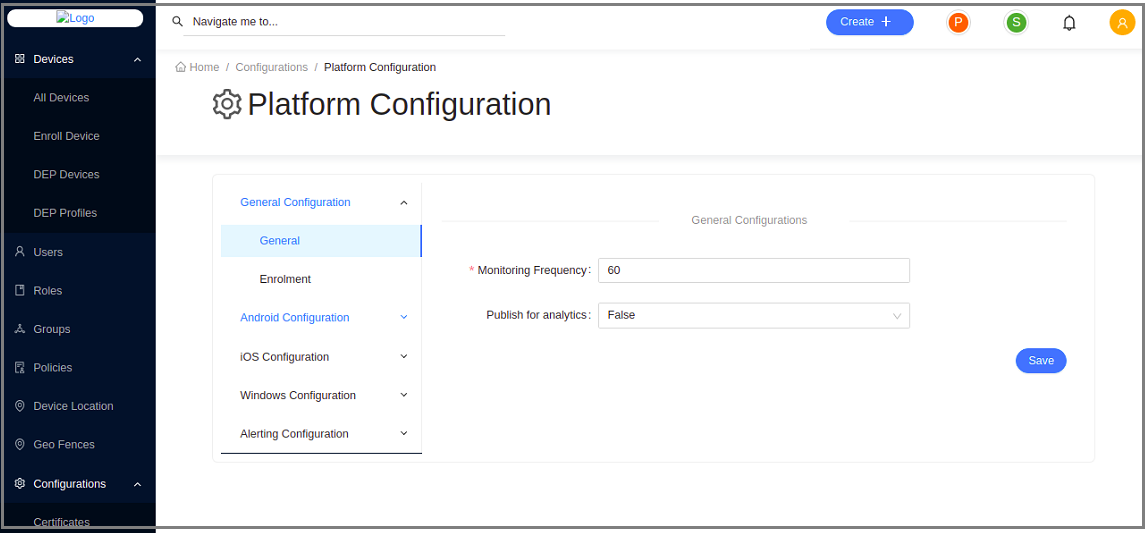
Task: Click the Policies icon in sidebar
Action: pyautogui.click(x=20, y=368)
